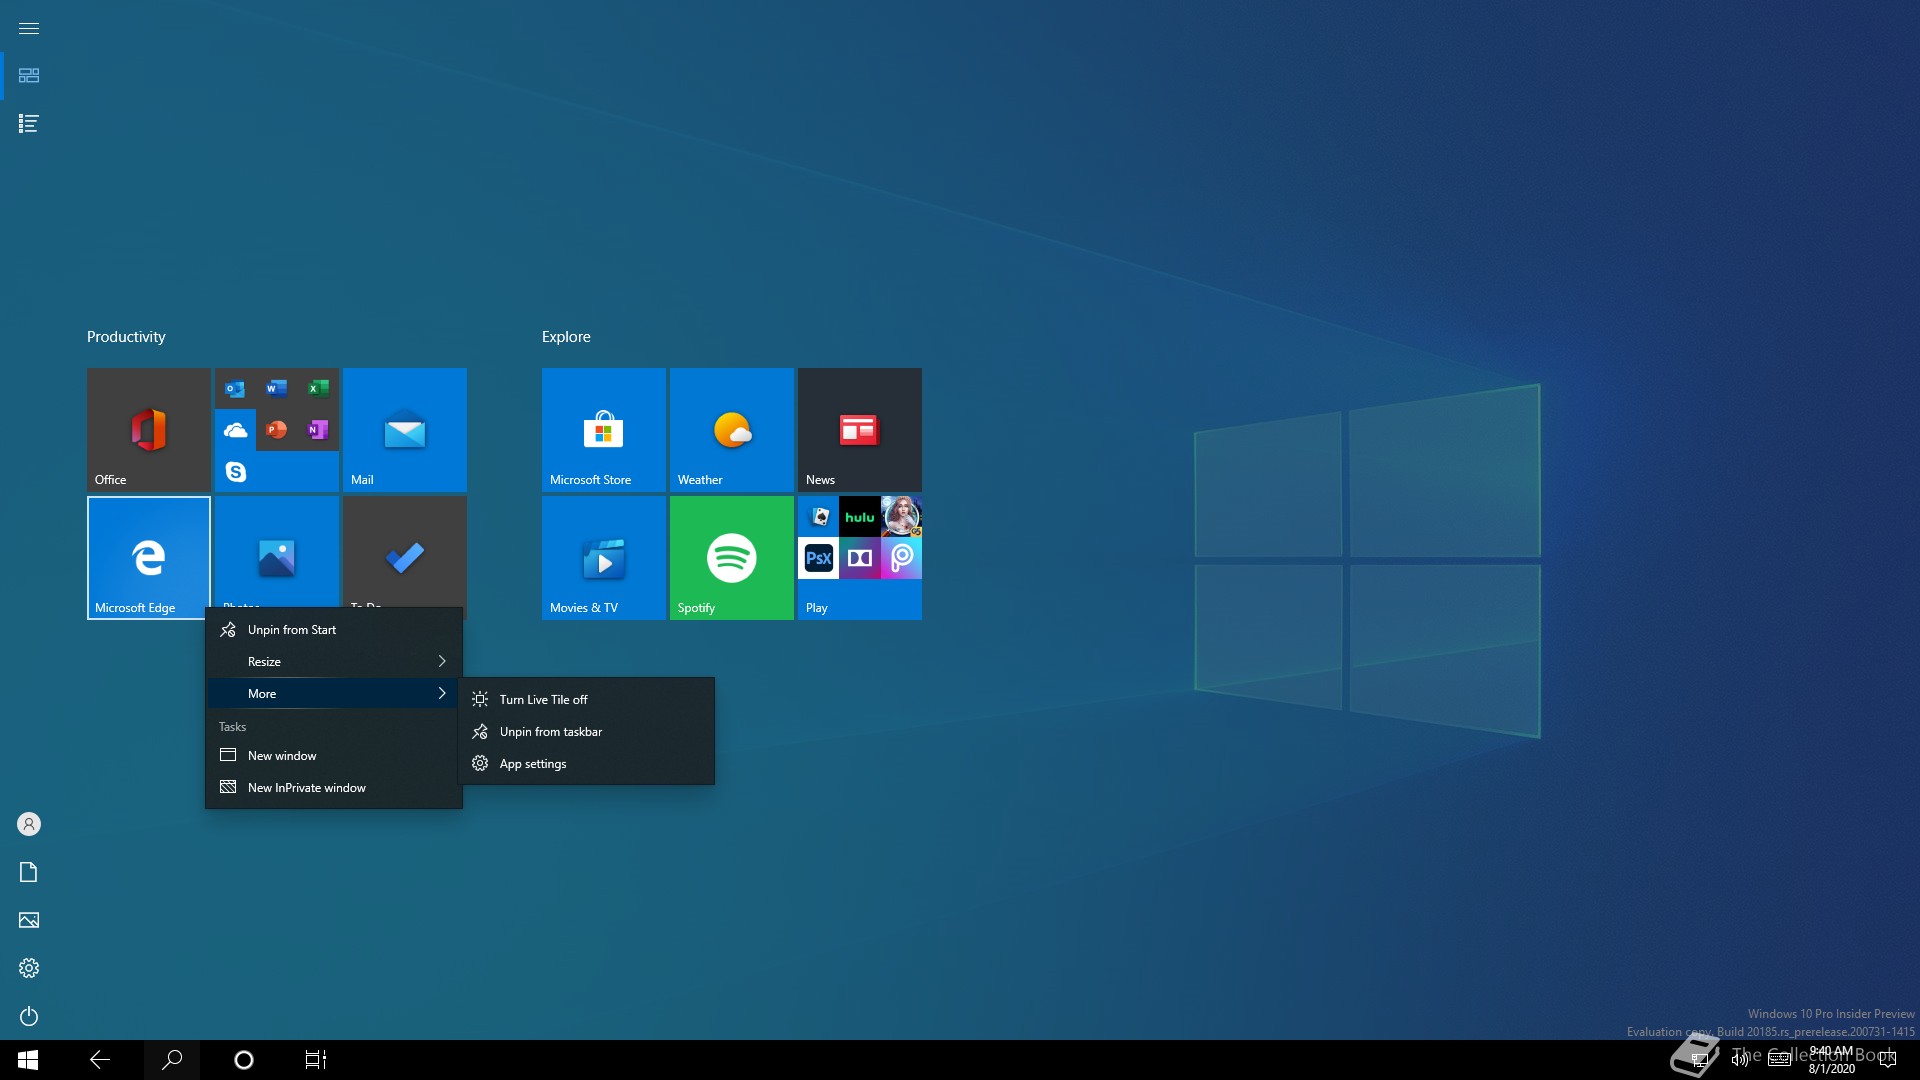Open the Documents folder icon
Screen dimensions: 1920x1080
coord(29,872)
